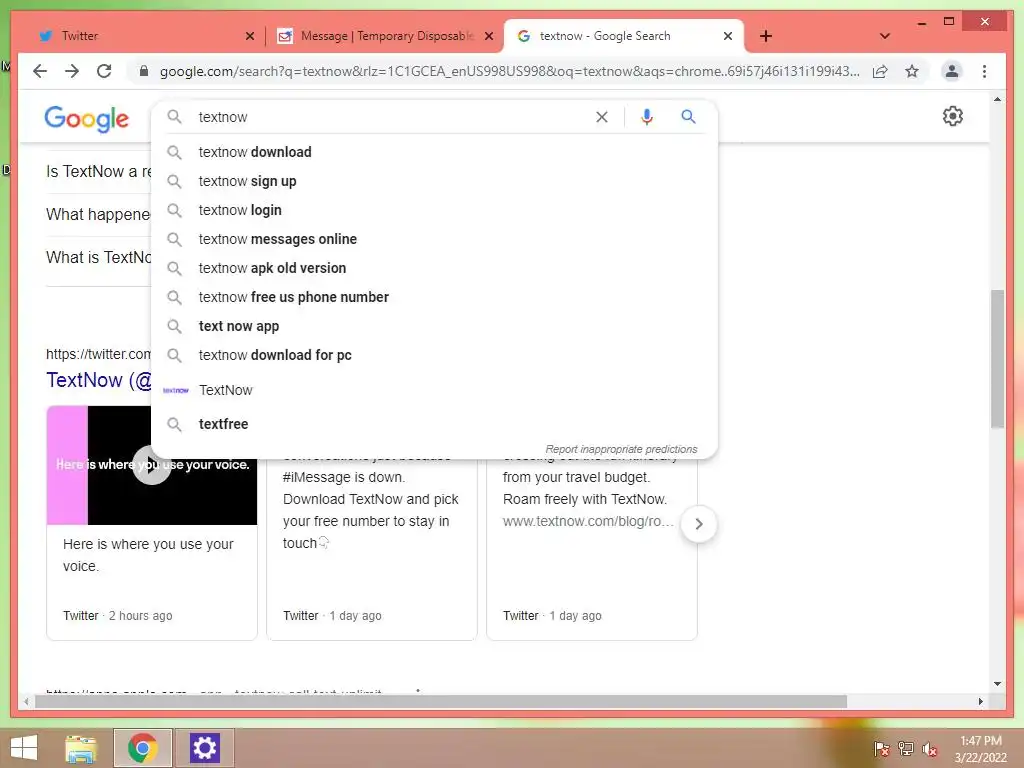The image size is (1024, 768).
Task: Share this page via the share icon
Action: [x=880, y=71]
